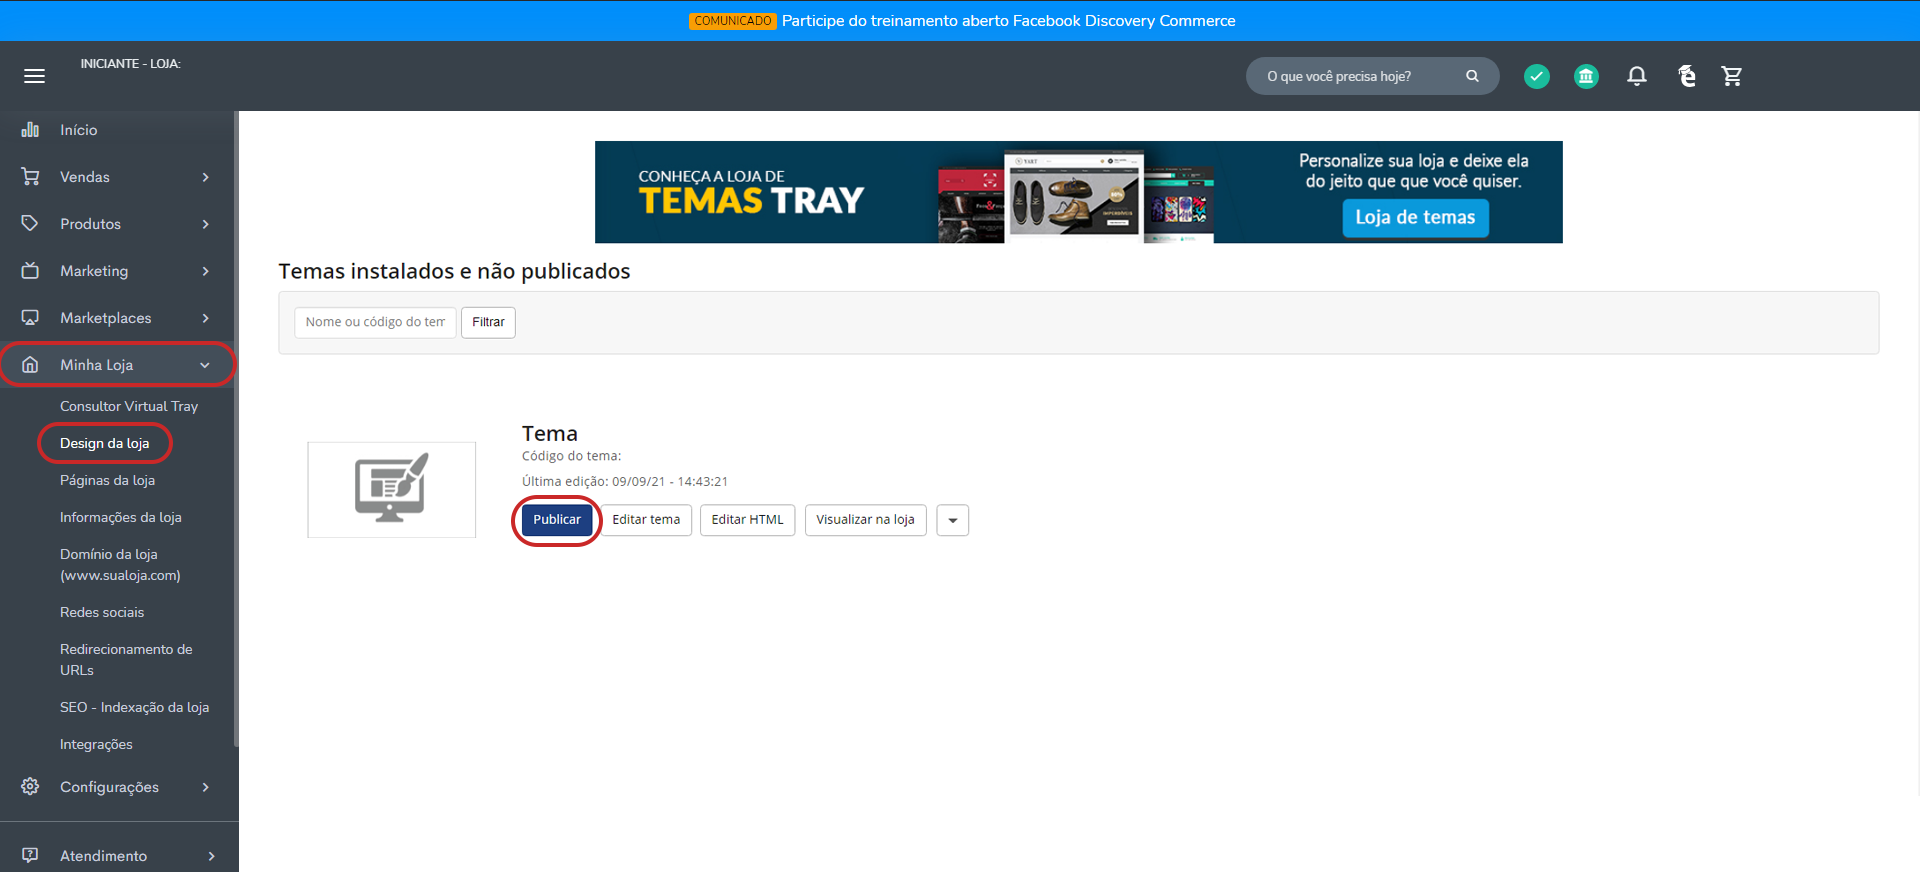Open the bank building icon
The image size is (1920, 872).
(1586, 76)
